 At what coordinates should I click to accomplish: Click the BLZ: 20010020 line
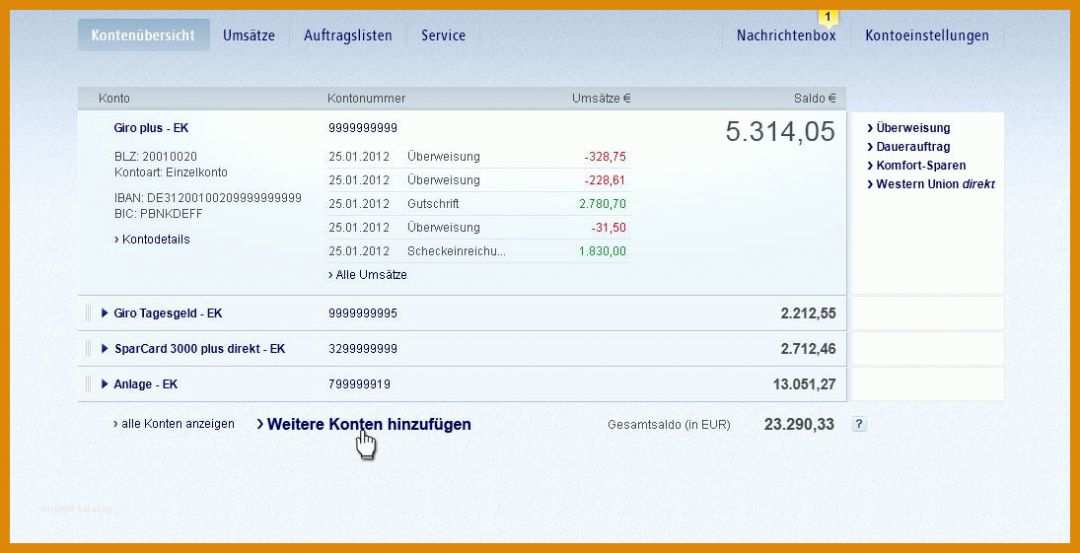(x=156, y=157)
